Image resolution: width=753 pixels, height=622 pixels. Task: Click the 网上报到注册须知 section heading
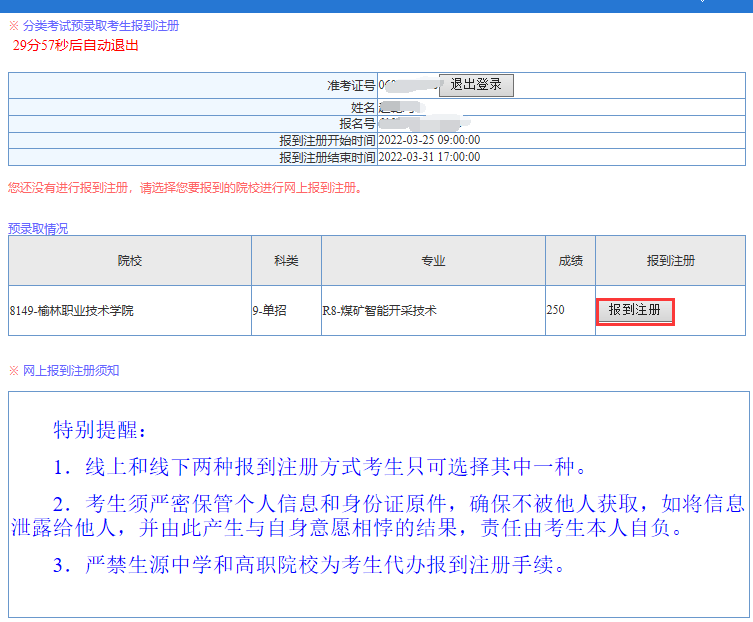(x=70, y=371)
